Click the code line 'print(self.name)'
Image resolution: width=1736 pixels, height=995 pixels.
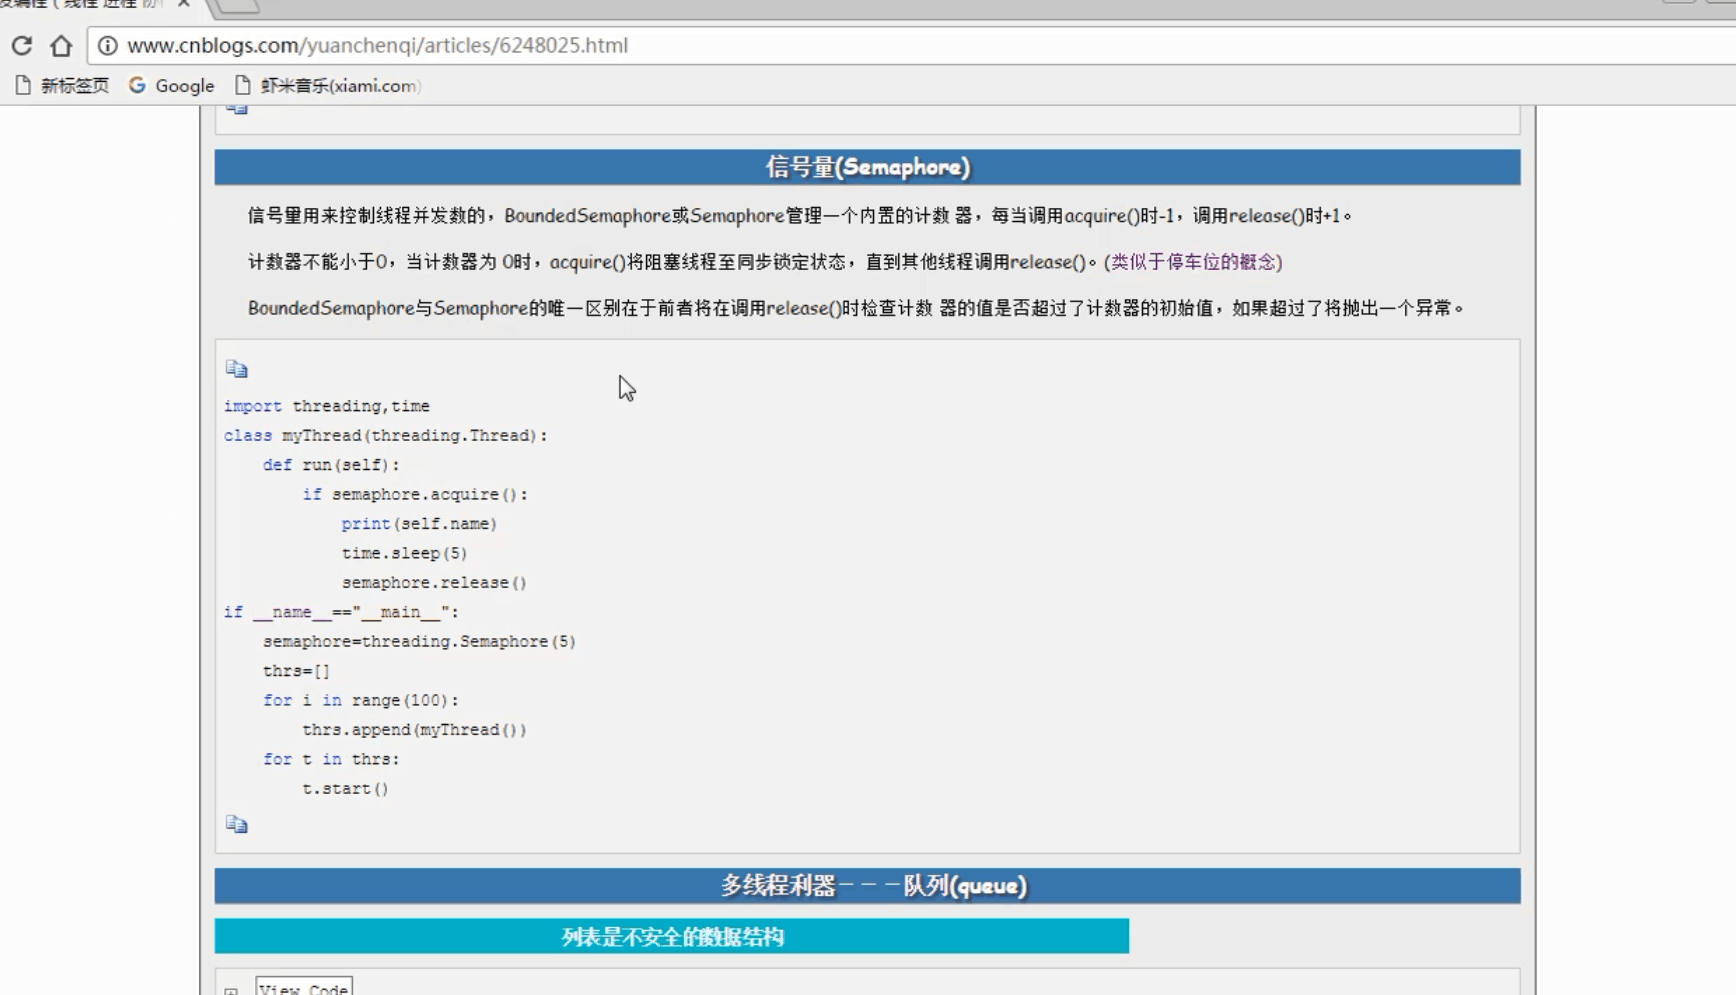(x=419, y=524)
